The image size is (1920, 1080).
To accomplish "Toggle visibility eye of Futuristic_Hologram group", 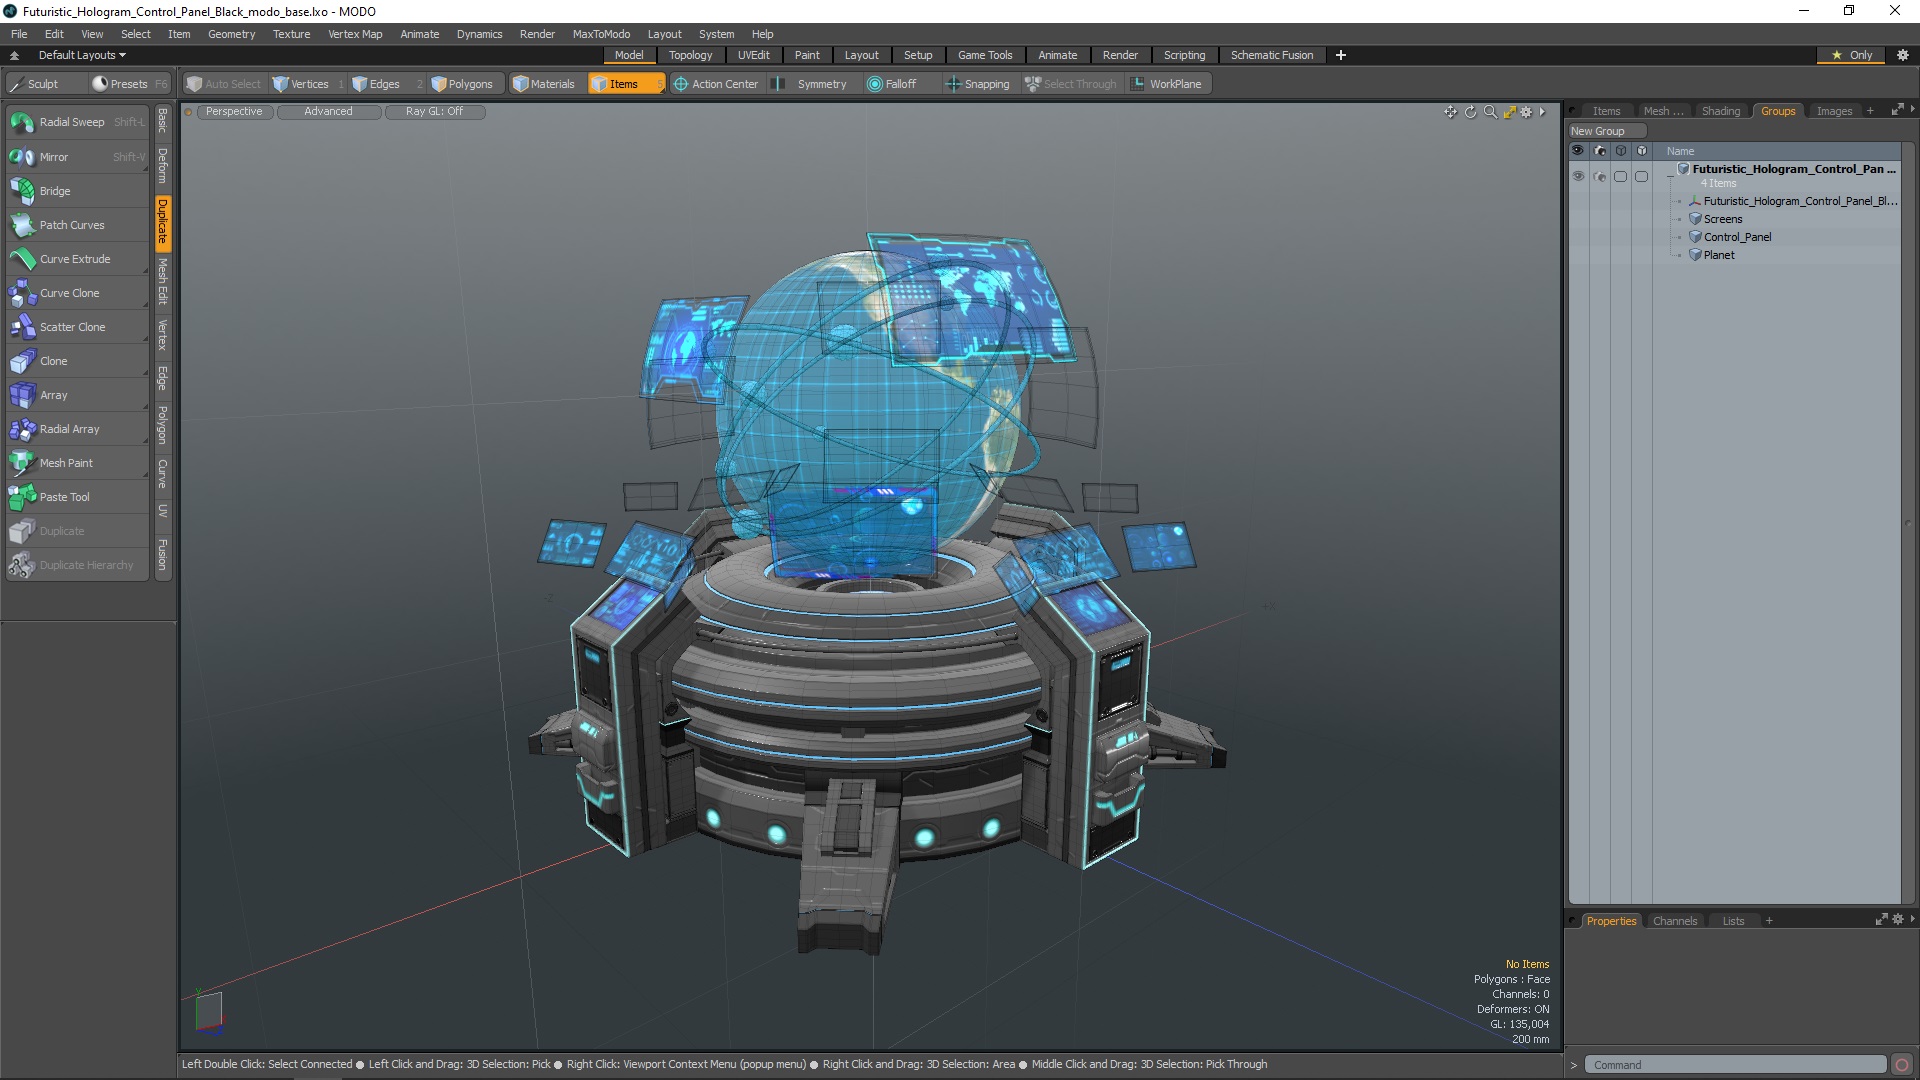I will (1578, 176).
